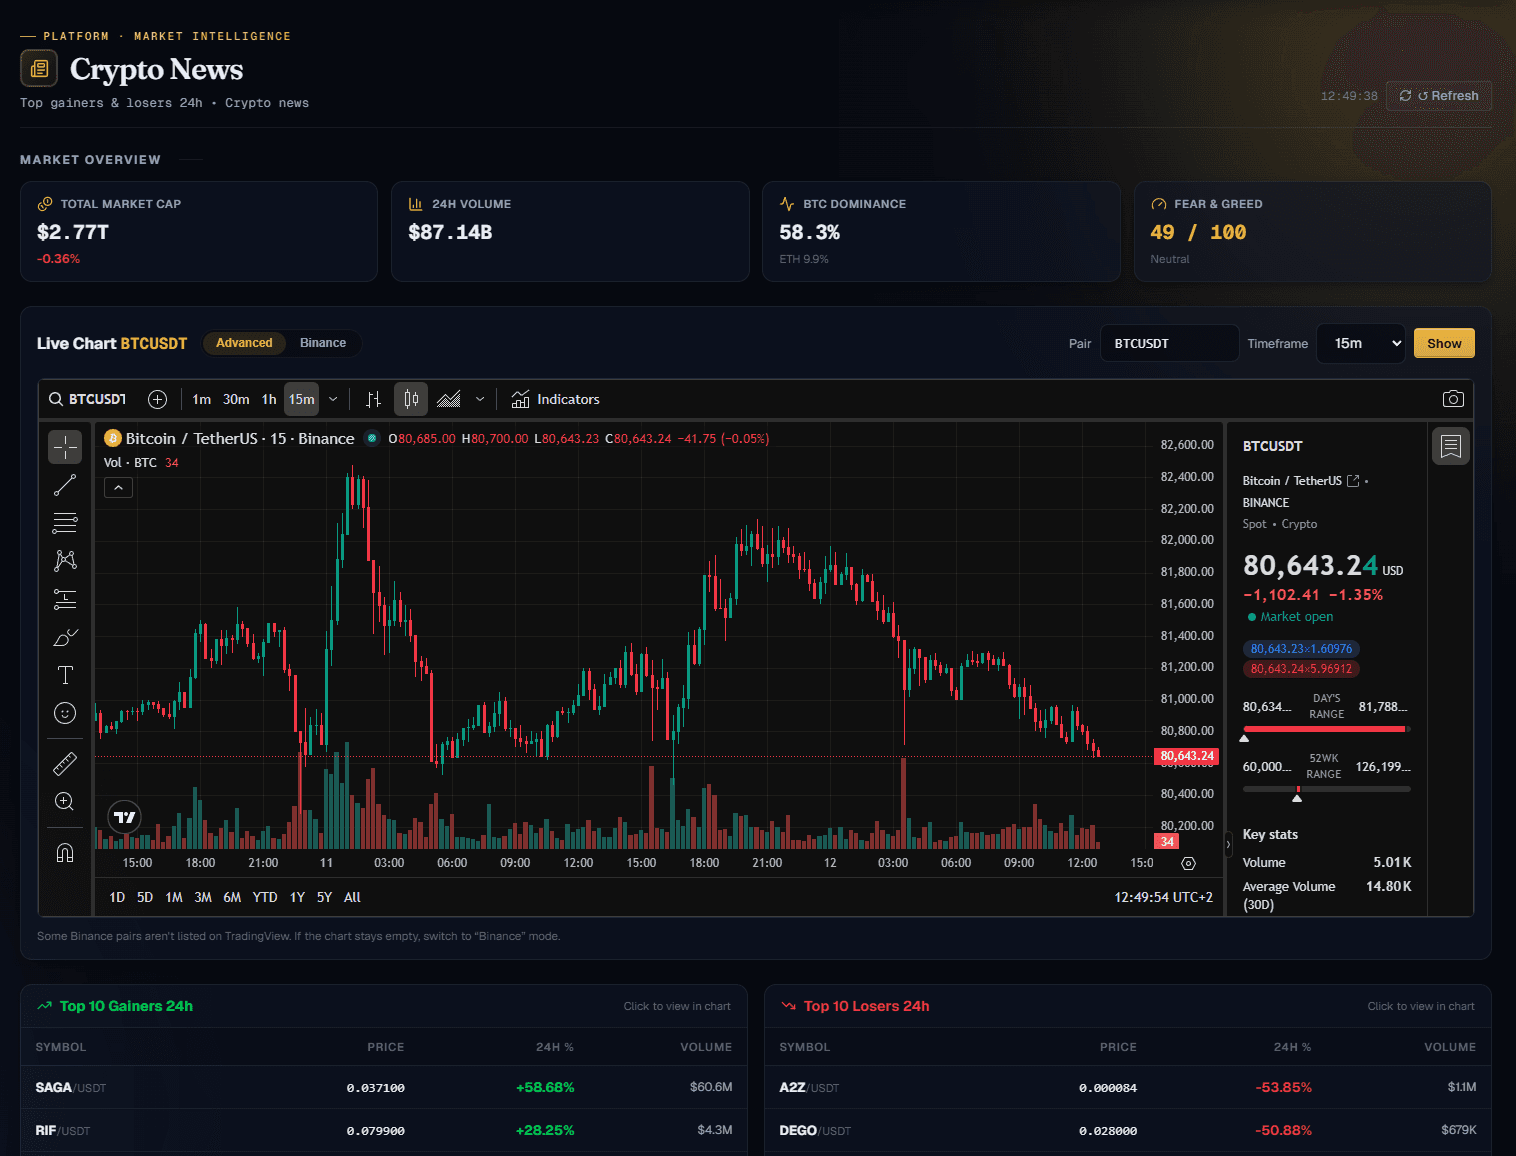Switch chart mode to Binance

323,343
